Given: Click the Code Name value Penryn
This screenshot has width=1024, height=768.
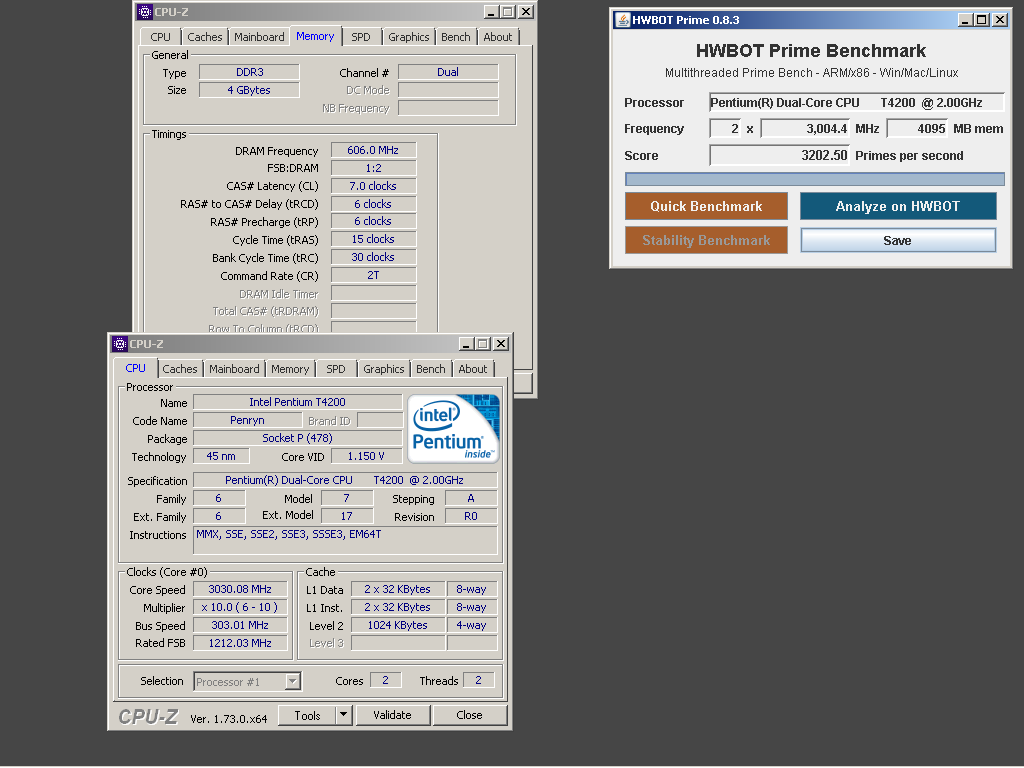Looking at the screenshot, I should [248, 420].
